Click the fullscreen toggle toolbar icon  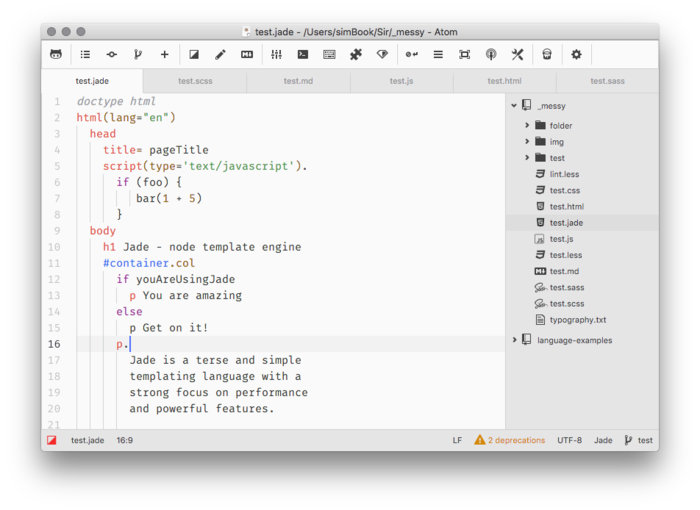click(x=464, y=54)
